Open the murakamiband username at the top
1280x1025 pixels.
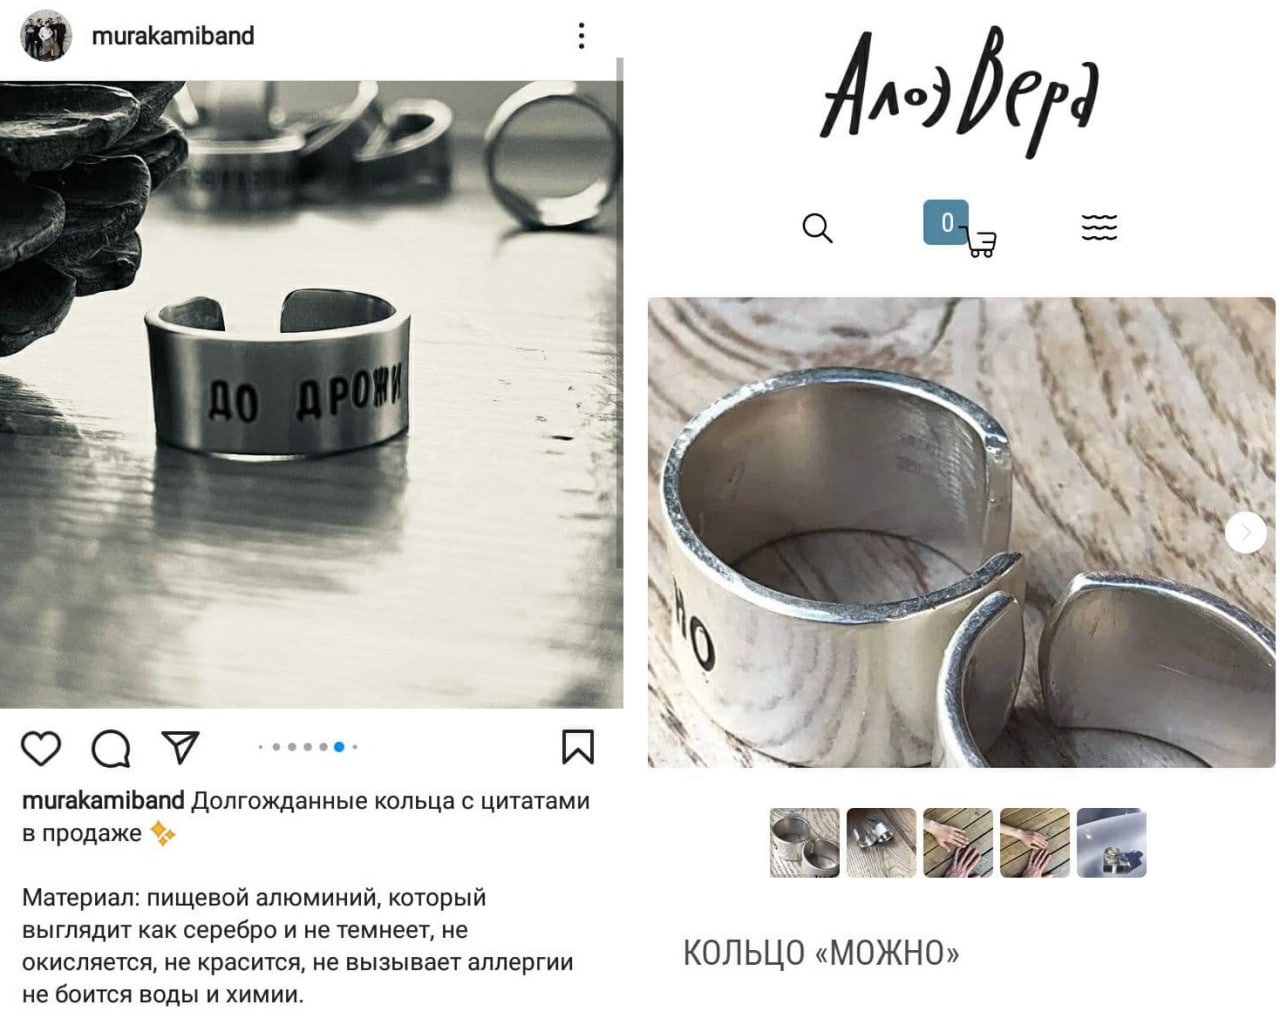[x=173, y=36]
